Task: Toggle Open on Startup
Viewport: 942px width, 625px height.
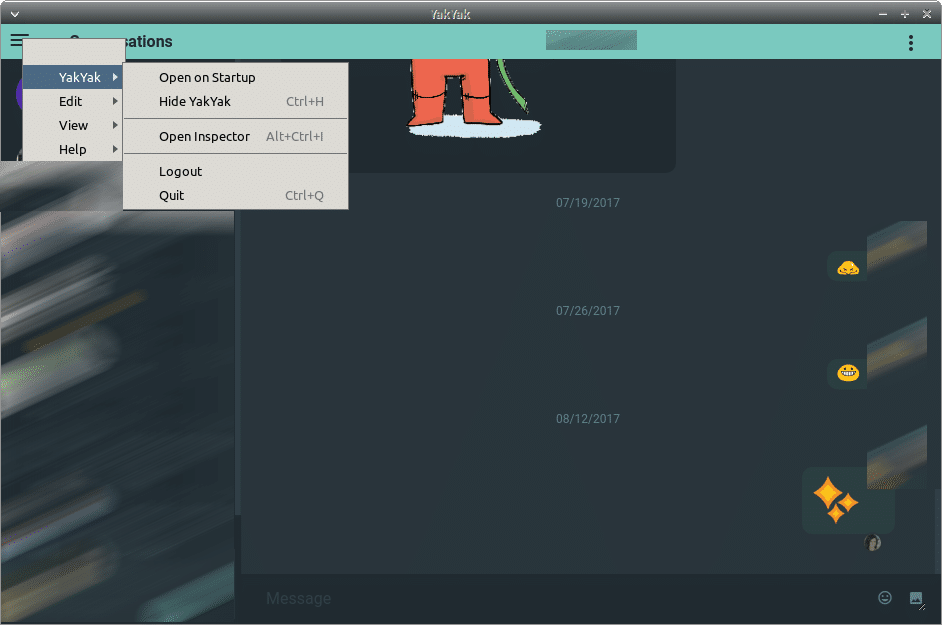Action: [x=236, y=78]
